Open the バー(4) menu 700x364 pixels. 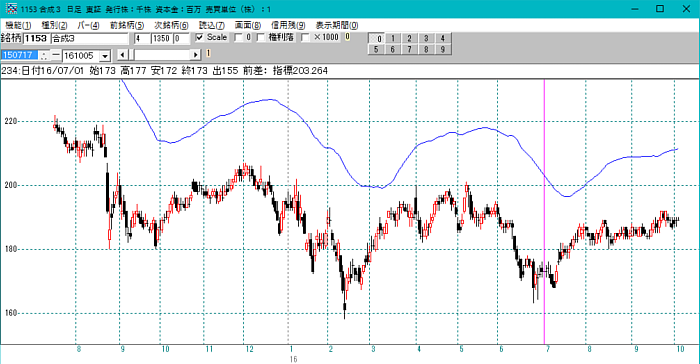tap(88, 25)
